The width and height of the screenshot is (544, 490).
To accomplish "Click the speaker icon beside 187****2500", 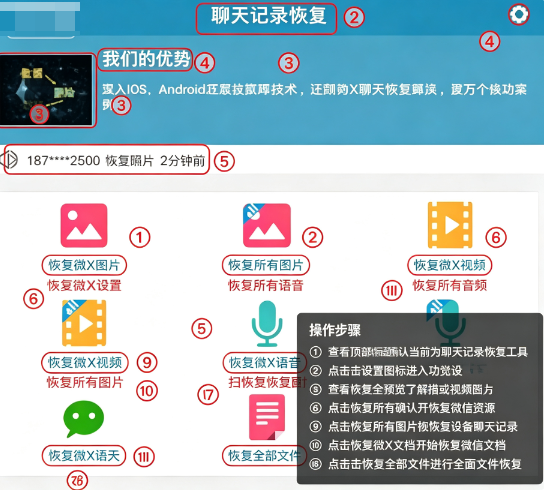I will coord(9,160).
